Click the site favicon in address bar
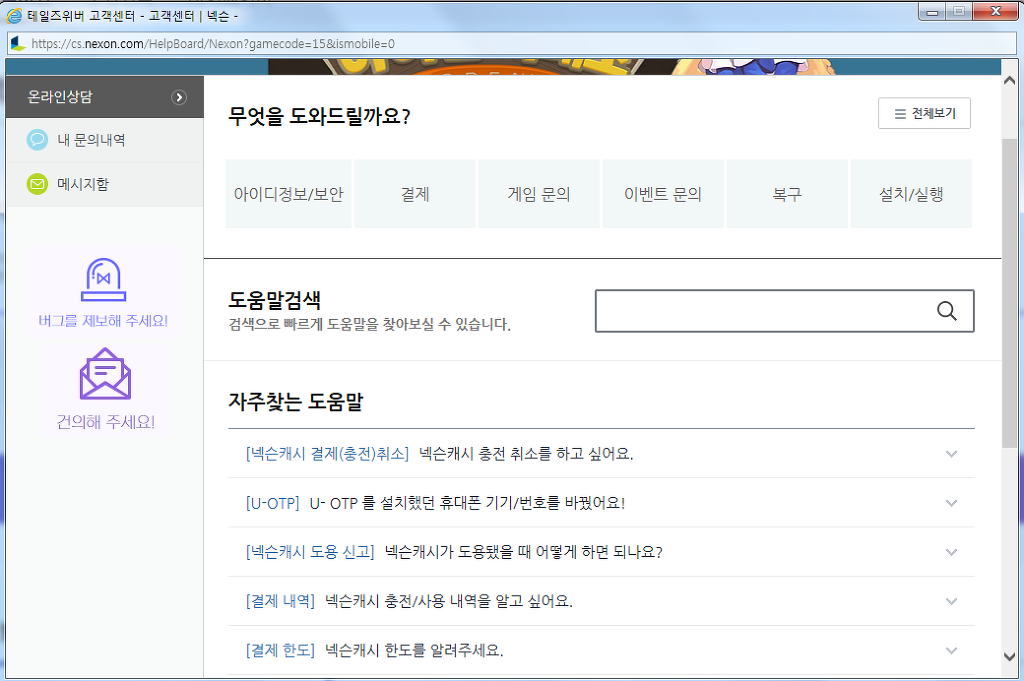This screenshot has height=681, width=1024. (18, 44)
